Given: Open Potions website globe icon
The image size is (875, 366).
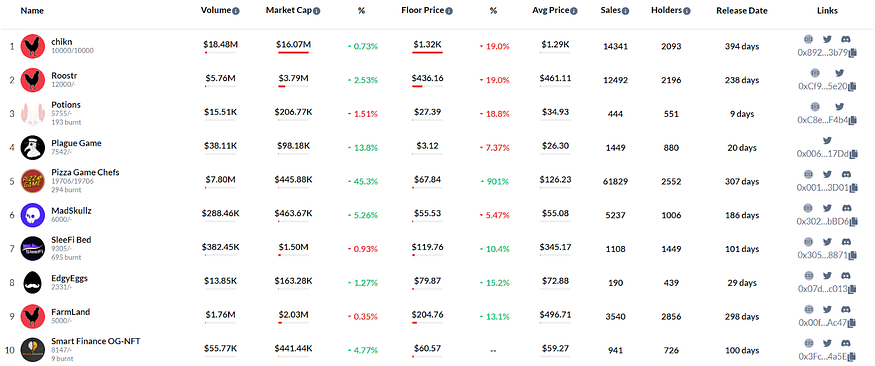Looking at the screenshot, I should point(815,107).
